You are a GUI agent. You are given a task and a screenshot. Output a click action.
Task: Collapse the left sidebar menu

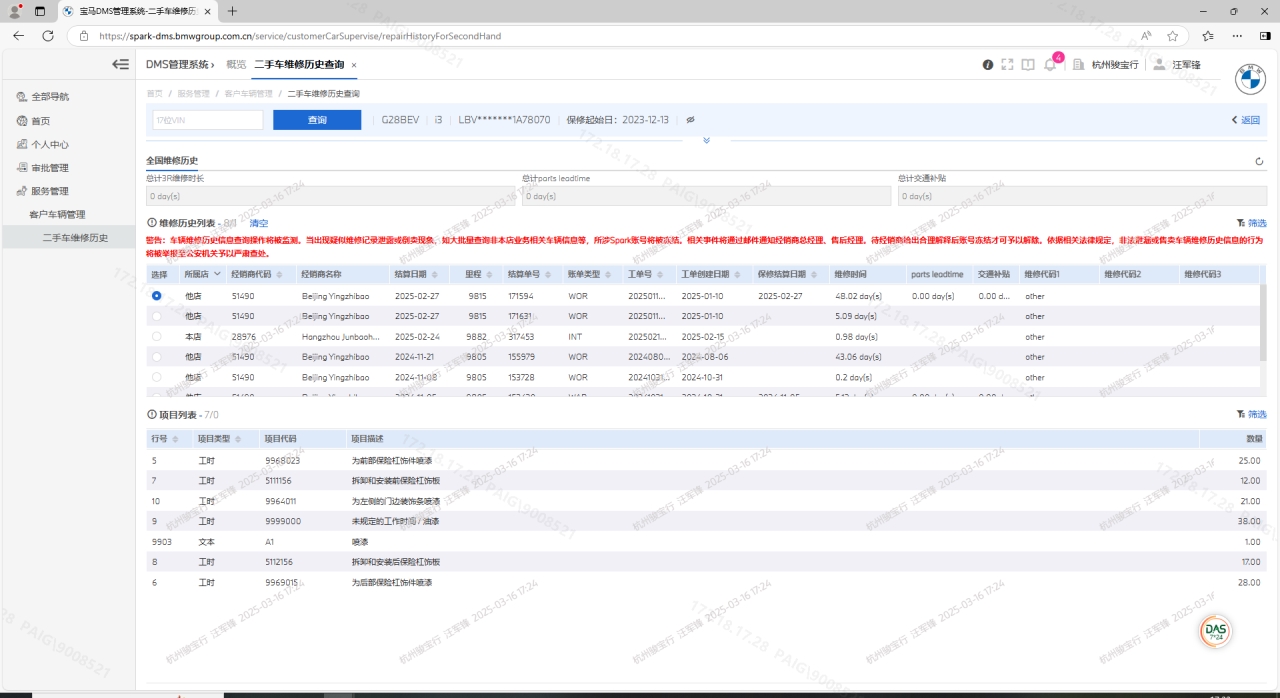coord(120,64)
